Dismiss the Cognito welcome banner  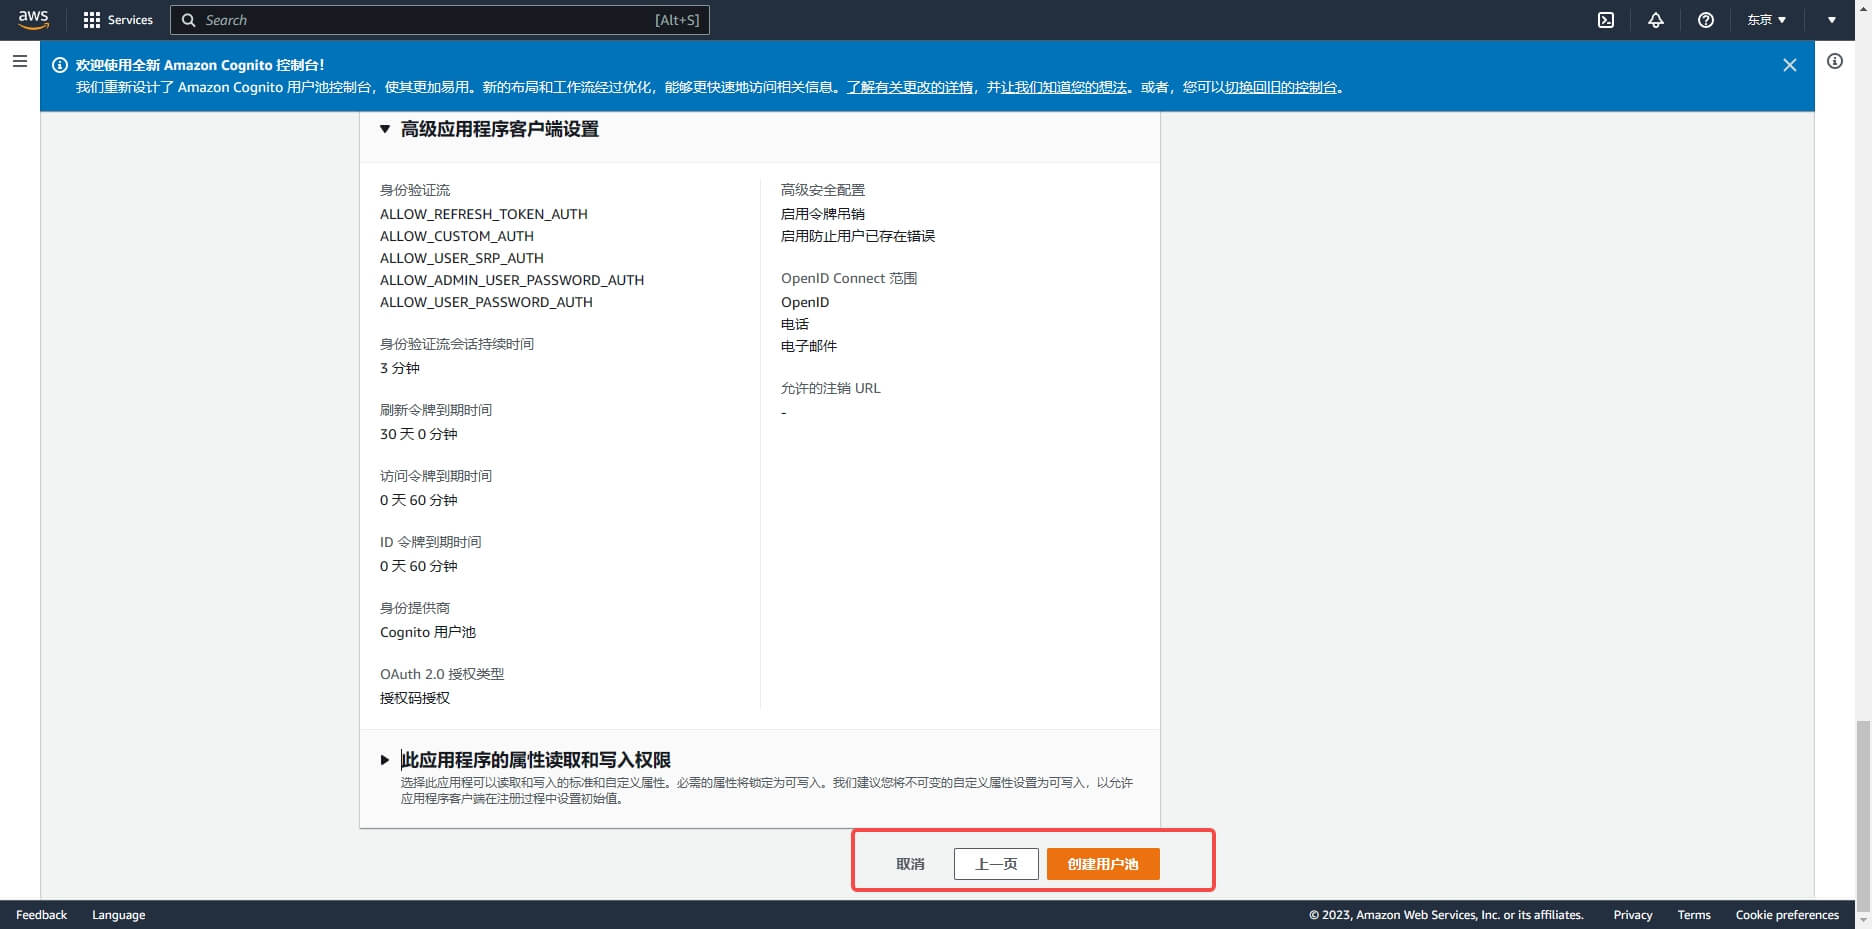click(x=1789, y=65)
